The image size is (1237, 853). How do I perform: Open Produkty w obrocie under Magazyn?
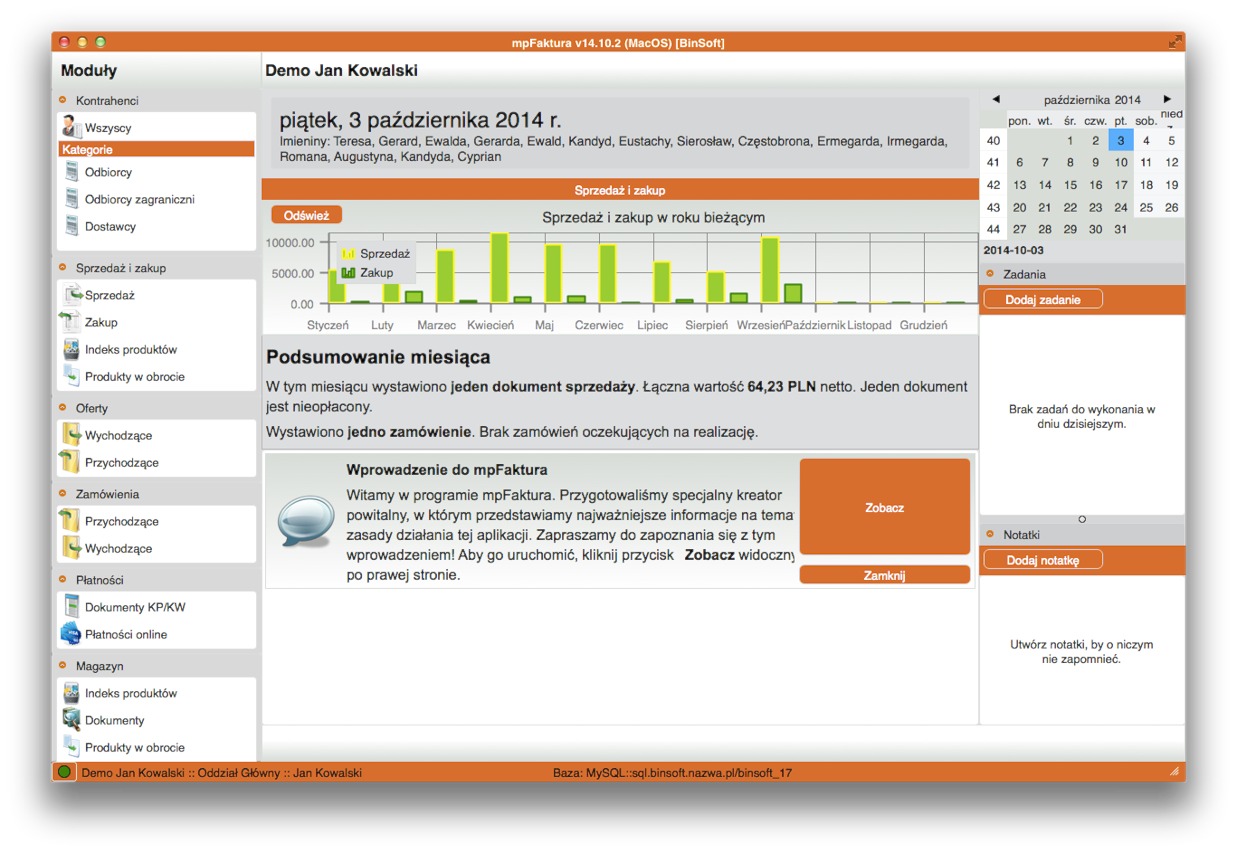(x=71, y=747)
